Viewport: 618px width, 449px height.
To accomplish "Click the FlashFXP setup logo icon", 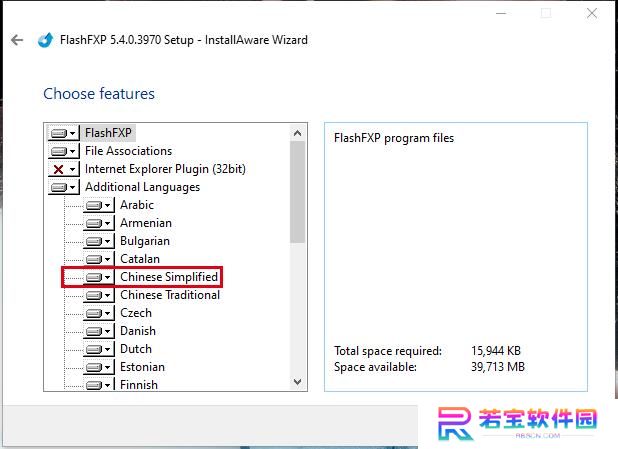I will pyautogui.click(x=46, y=40).
